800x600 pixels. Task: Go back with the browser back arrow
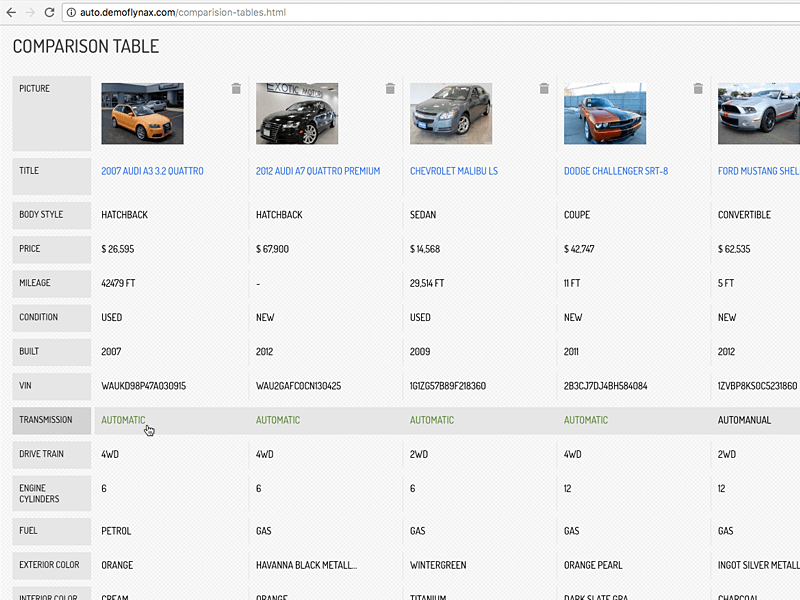tap(11, 12)
